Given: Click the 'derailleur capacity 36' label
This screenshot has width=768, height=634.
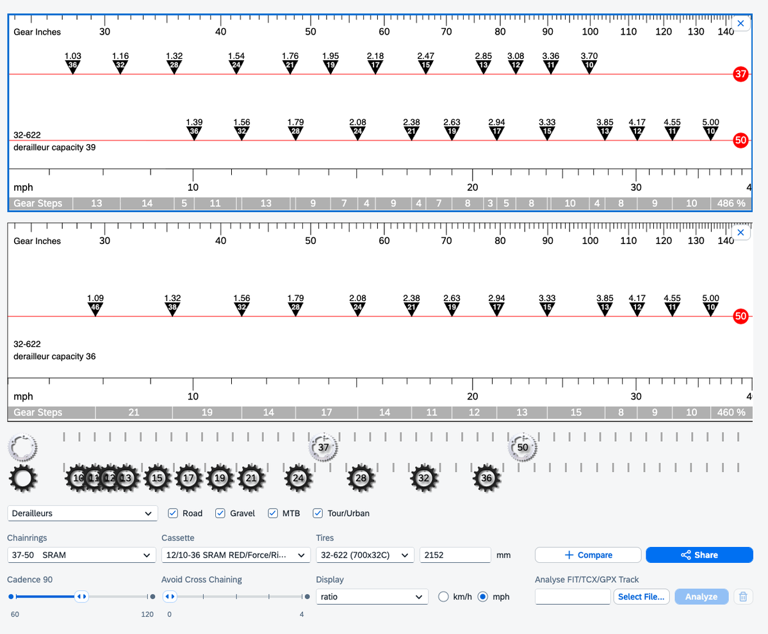Looking at the screenshot, I should [x=54, y=357].
